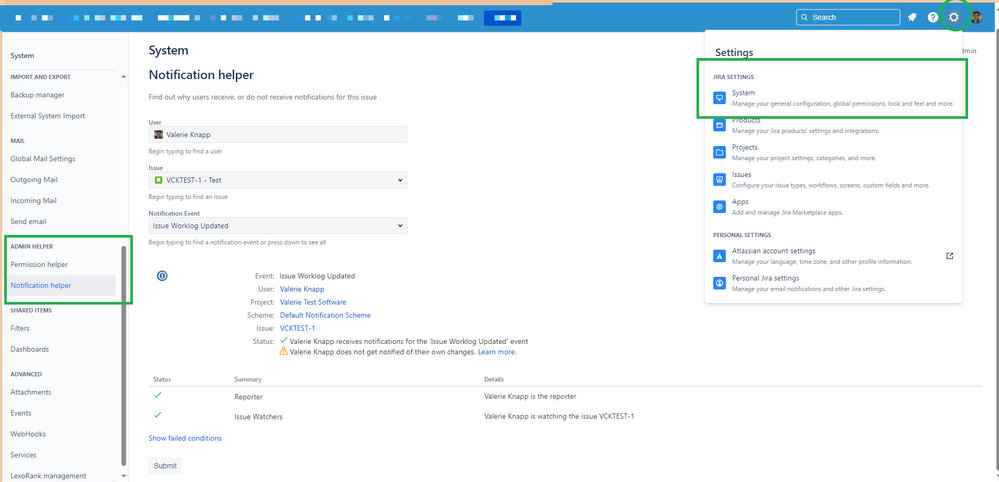Screen dimensions: 999x482
Task: Click external link icon beside Atlassian account settings
Action: (949, 256)
